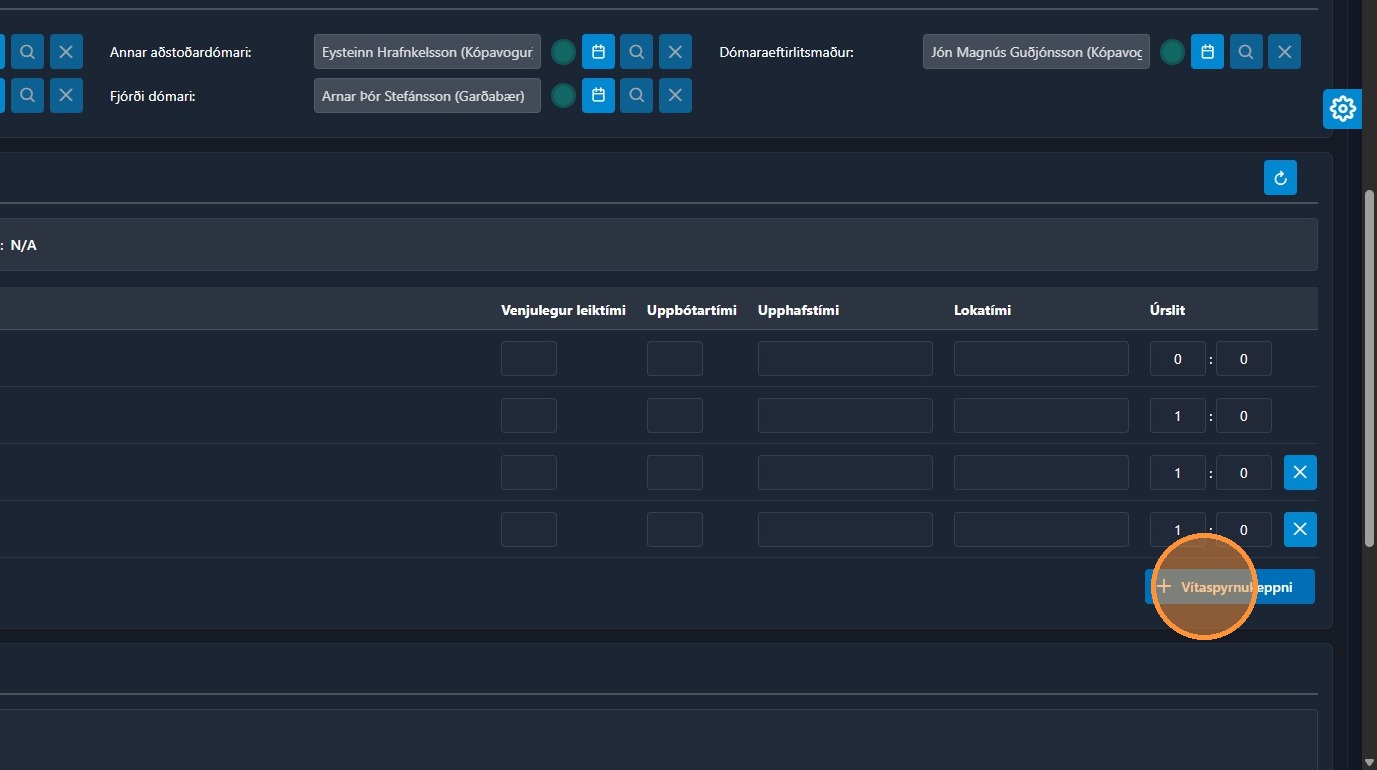Remove the Fjórði dómari assignment
This screenshot has height=770, width=1377.
tap(675, 96)
